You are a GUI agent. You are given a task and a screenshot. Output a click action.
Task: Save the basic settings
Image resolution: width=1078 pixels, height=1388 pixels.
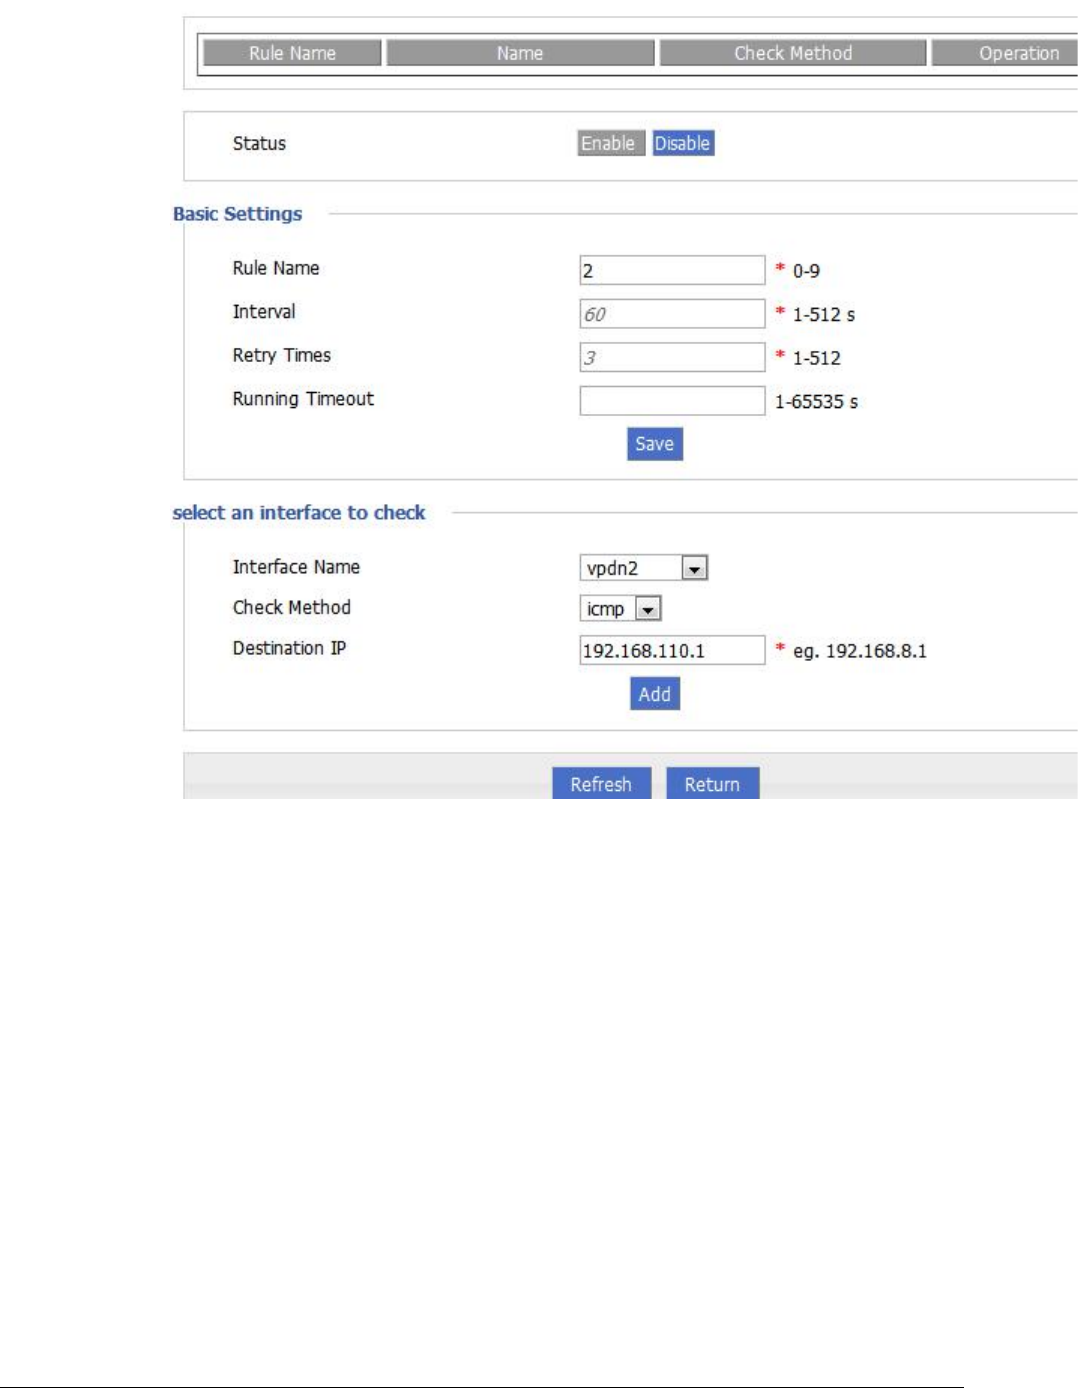655,444
